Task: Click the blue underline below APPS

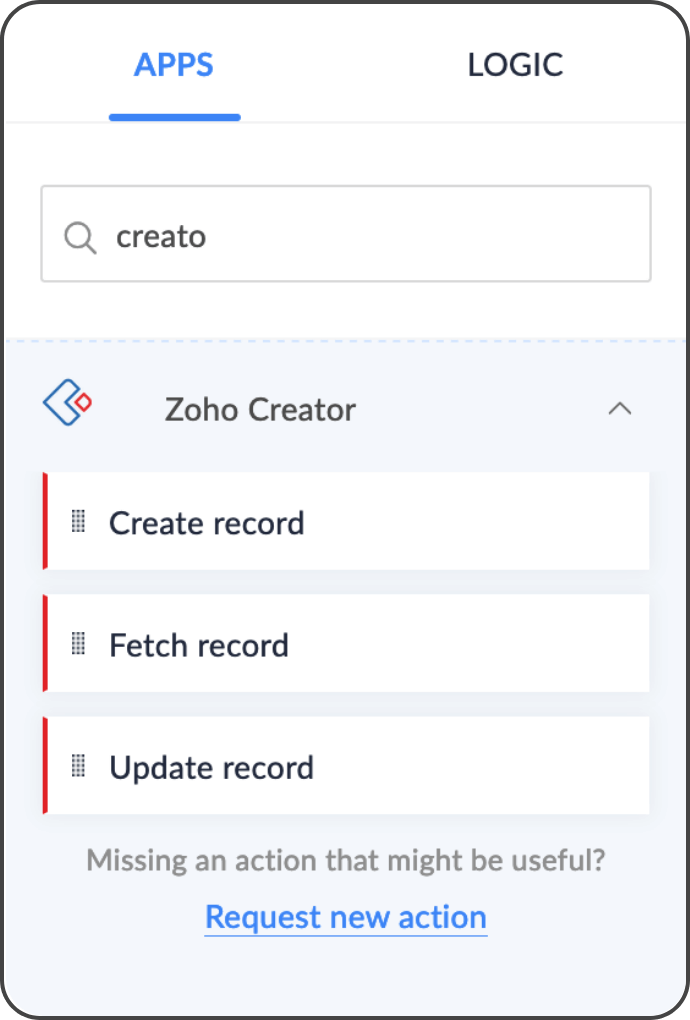Action: coord(175,117)
